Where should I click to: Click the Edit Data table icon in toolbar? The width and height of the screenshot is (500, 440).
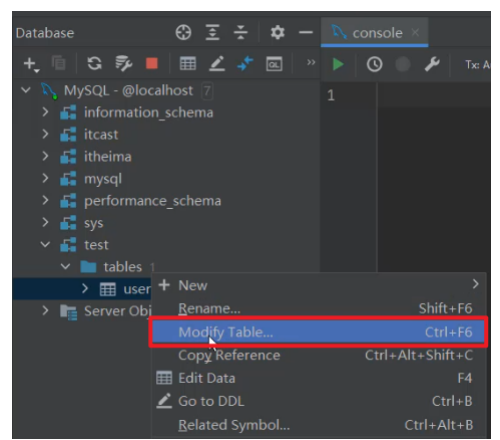coord(188,63)
